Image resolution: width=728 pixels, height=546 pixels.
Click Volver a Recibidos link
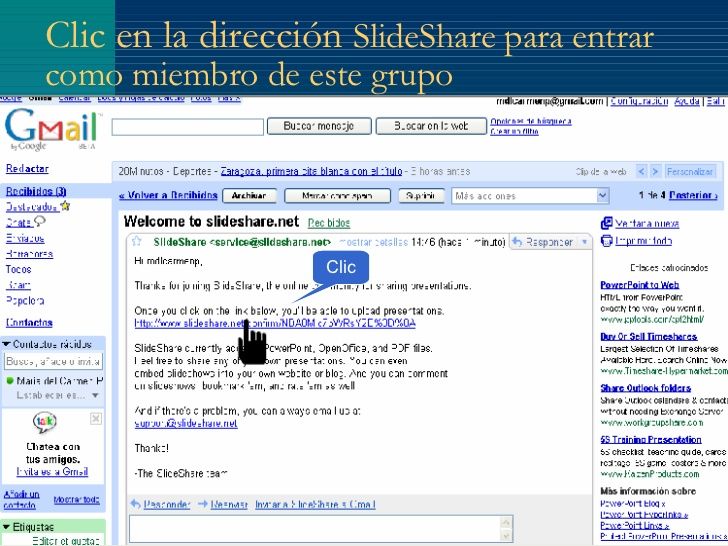click(x=168, y=195)
